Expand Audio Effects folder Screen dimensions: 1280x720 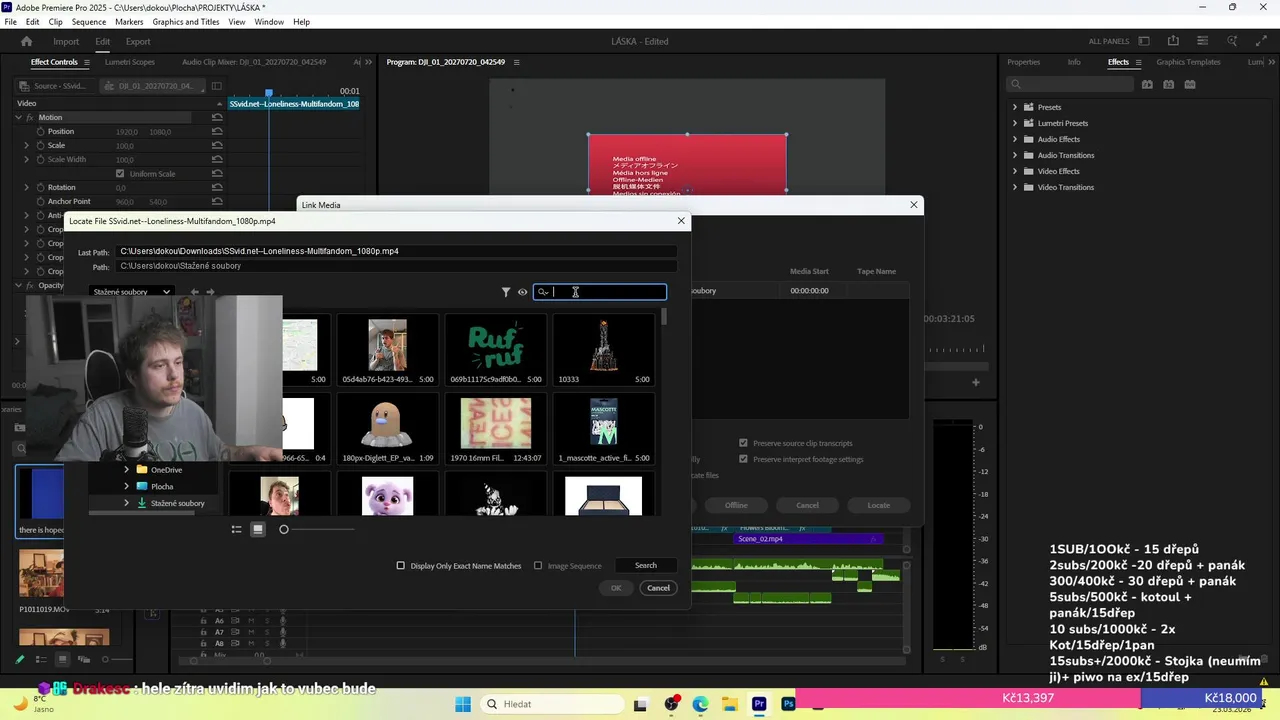point(1015,139)
